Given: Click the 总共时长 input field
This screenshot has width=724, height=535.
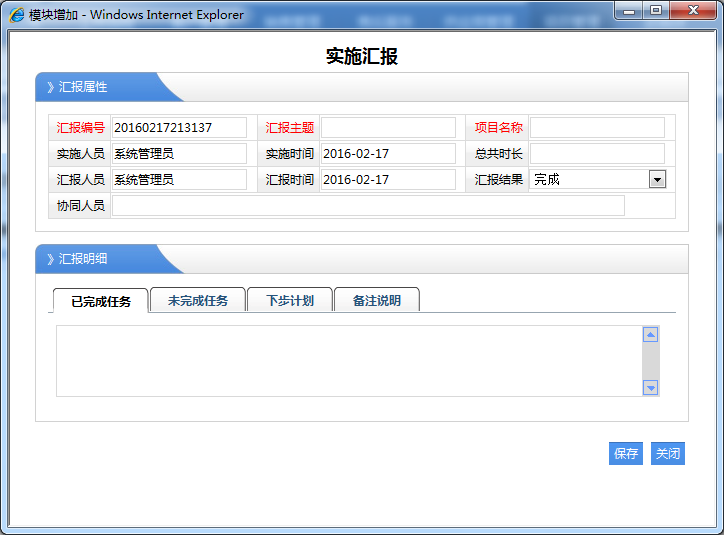Looking at the screenshot, I should click(x=597, y=154).
